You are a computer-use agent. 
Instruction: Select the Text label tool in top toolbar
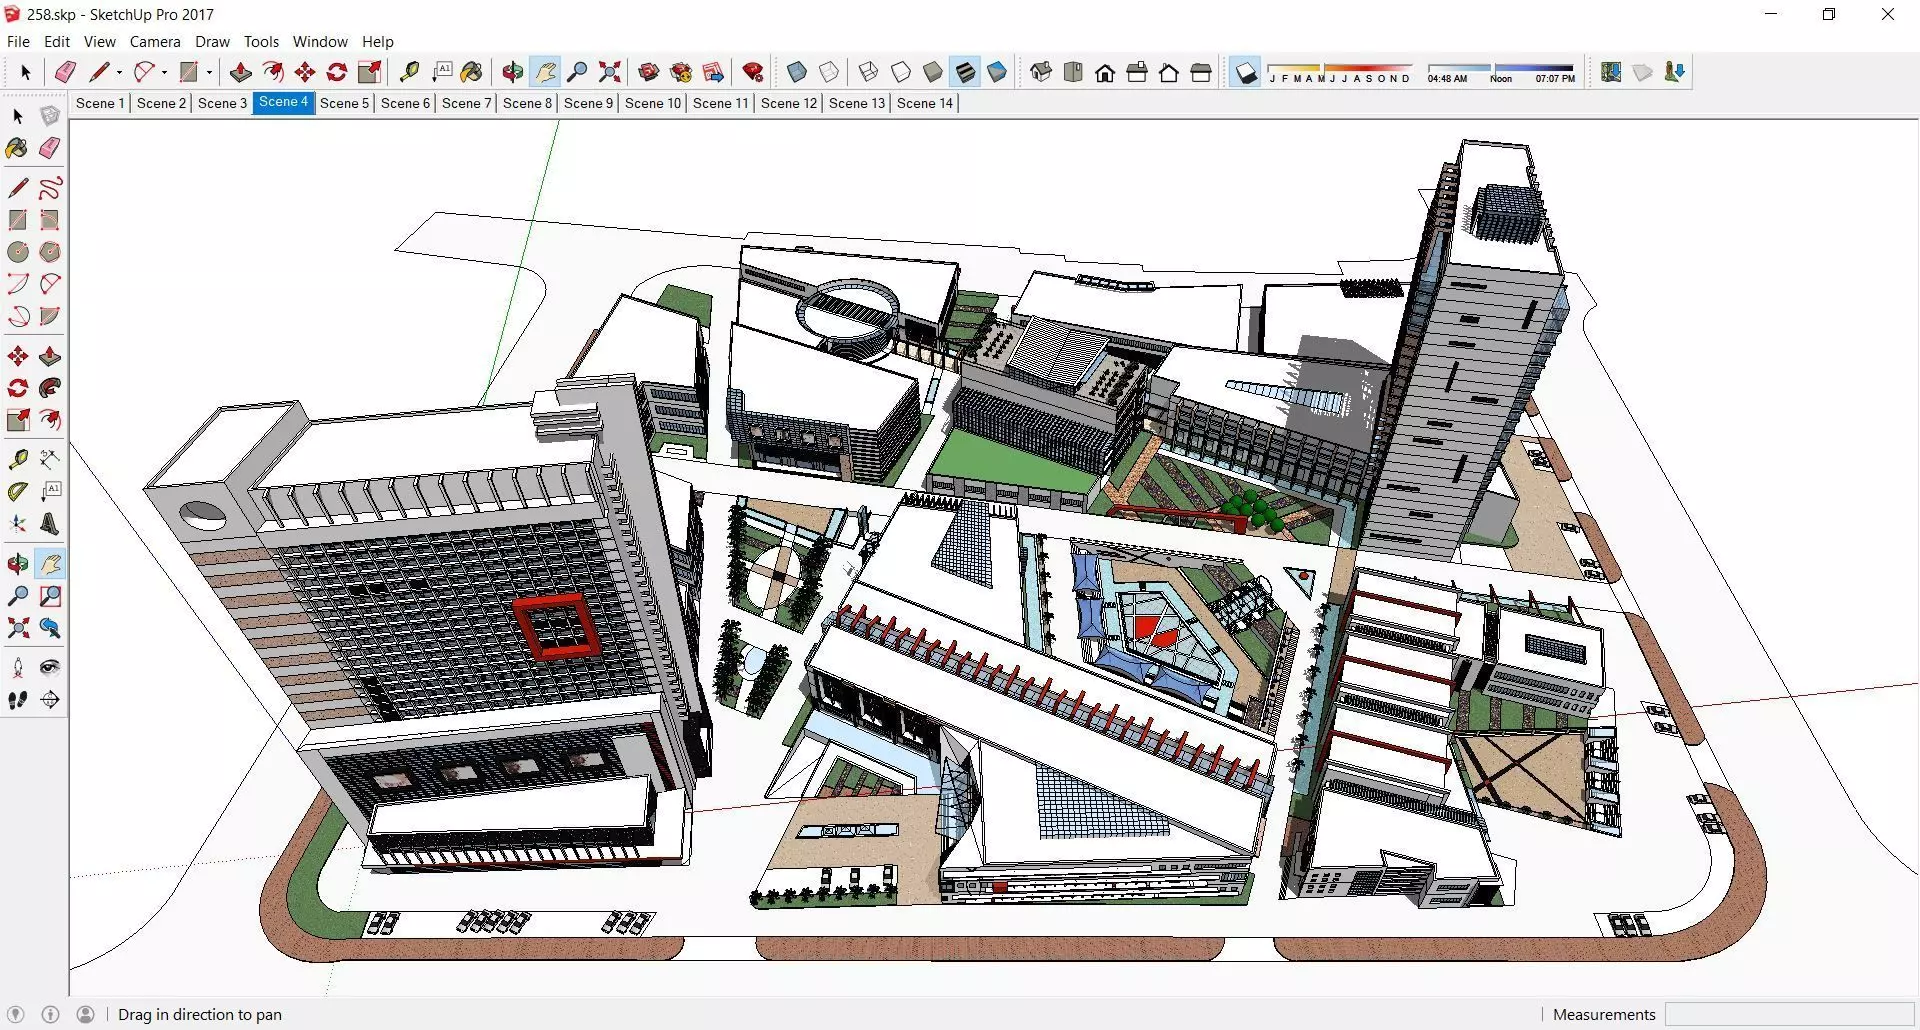coord(442,72)
